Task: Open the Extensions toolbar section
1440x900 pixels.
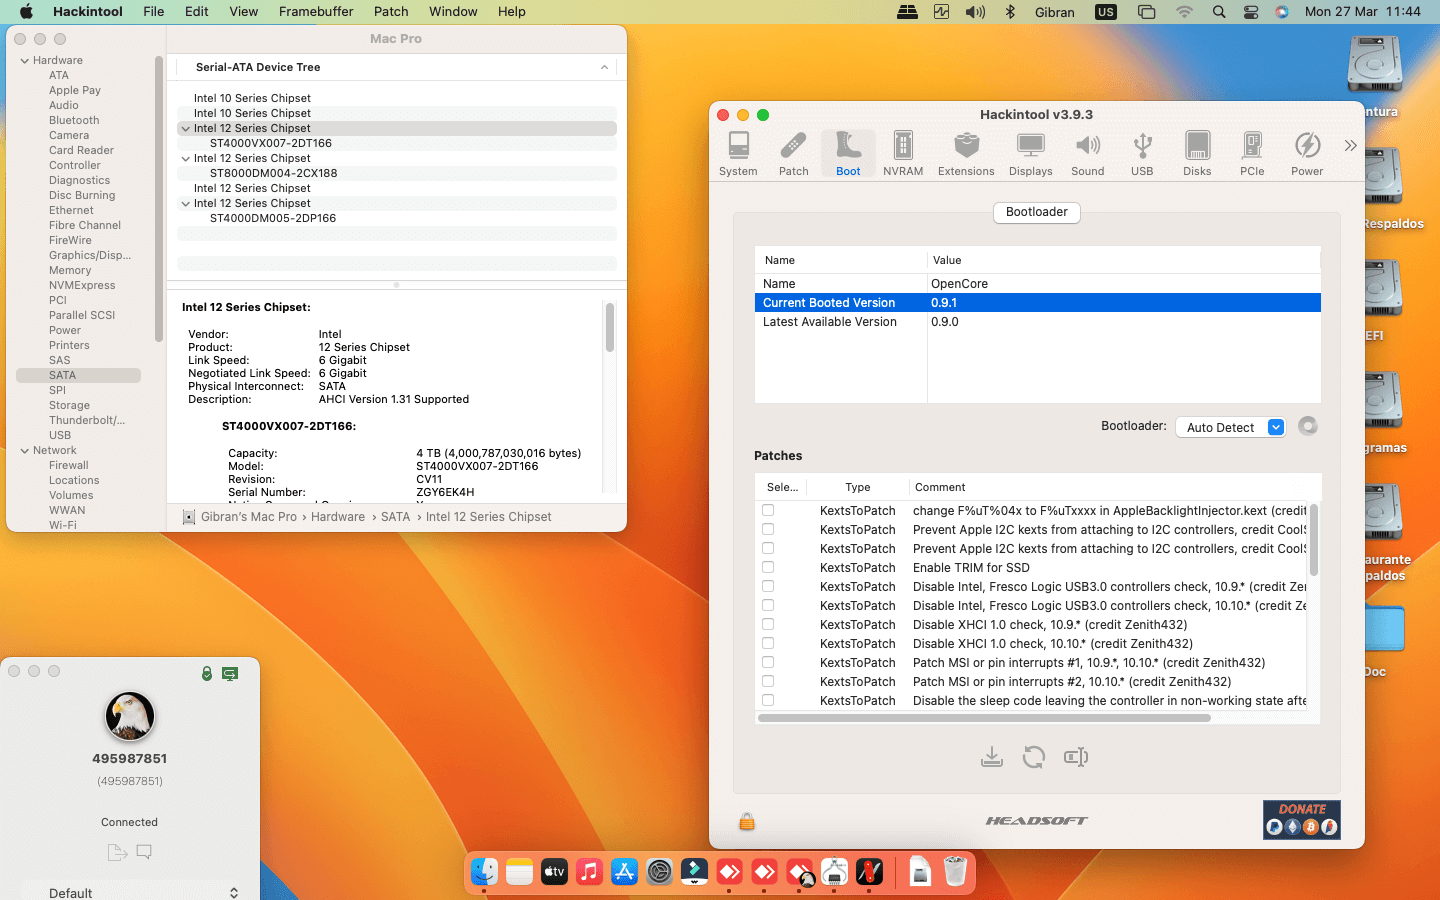Action: click(965, 154)
